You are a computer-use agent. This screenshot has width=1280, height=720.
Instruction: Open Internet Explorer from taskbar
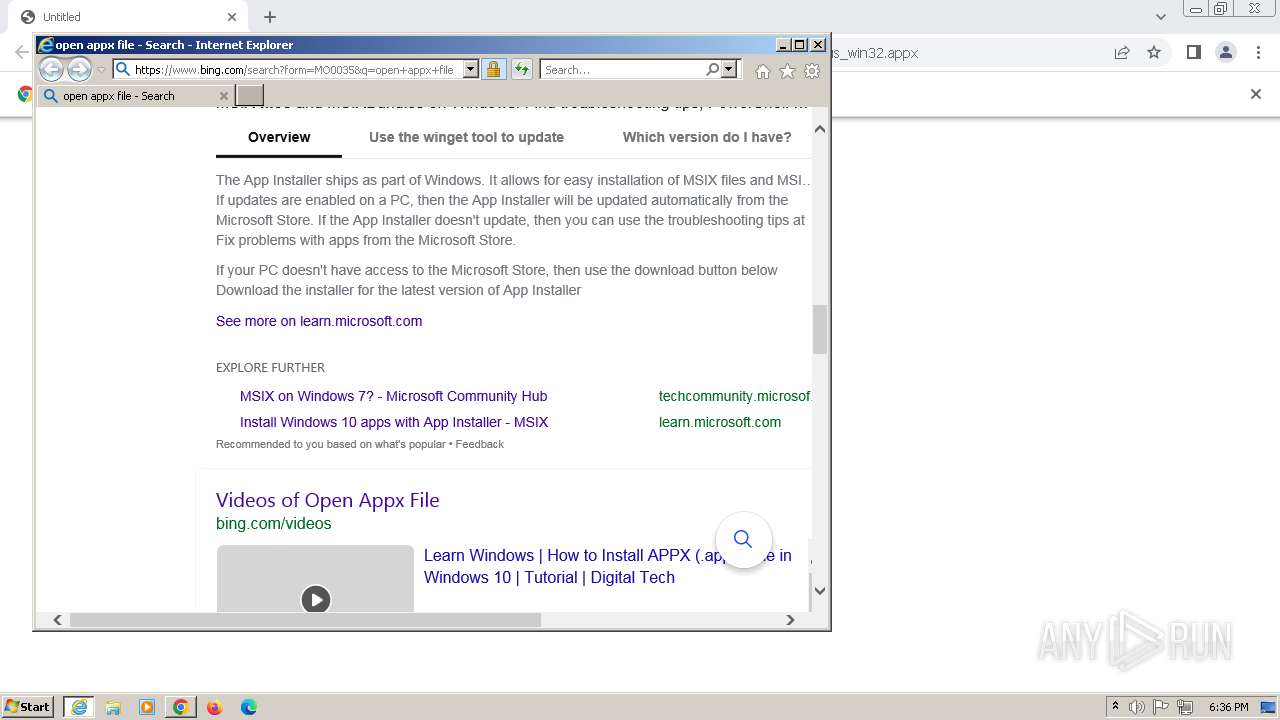coord(79,707)
